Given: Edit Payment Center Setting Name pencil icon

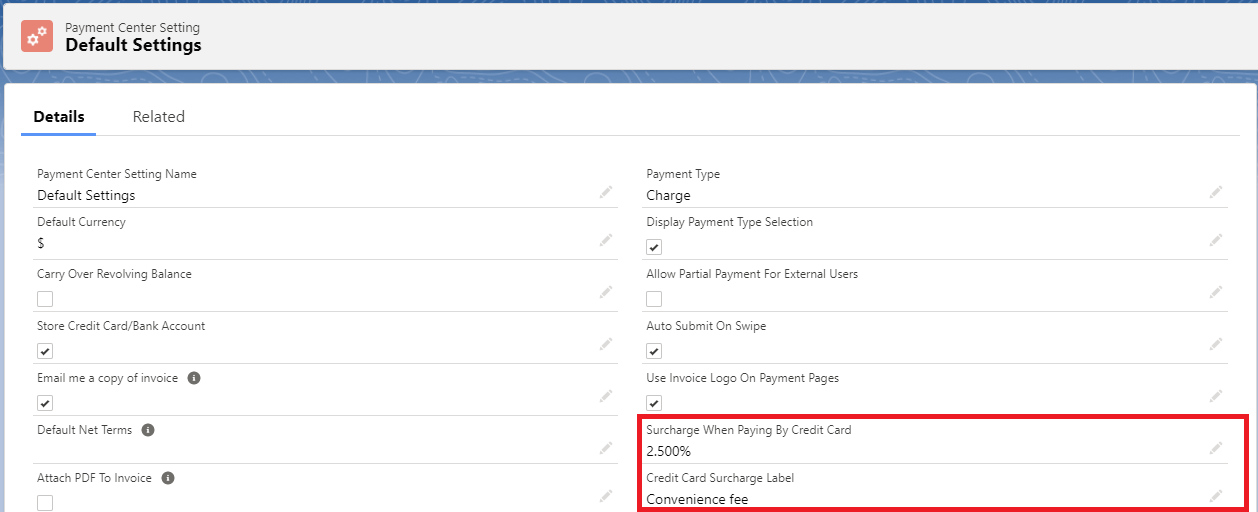Looking at the screenshot, I should [x=606, y=192].
